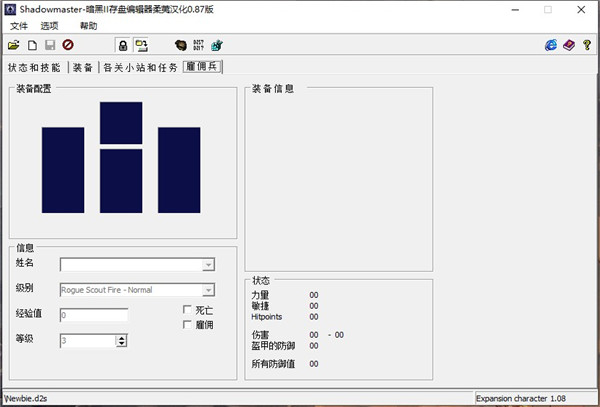Click the yellow swap-arrows toolbar icon
Screen dimensions: 600x407
141,46
